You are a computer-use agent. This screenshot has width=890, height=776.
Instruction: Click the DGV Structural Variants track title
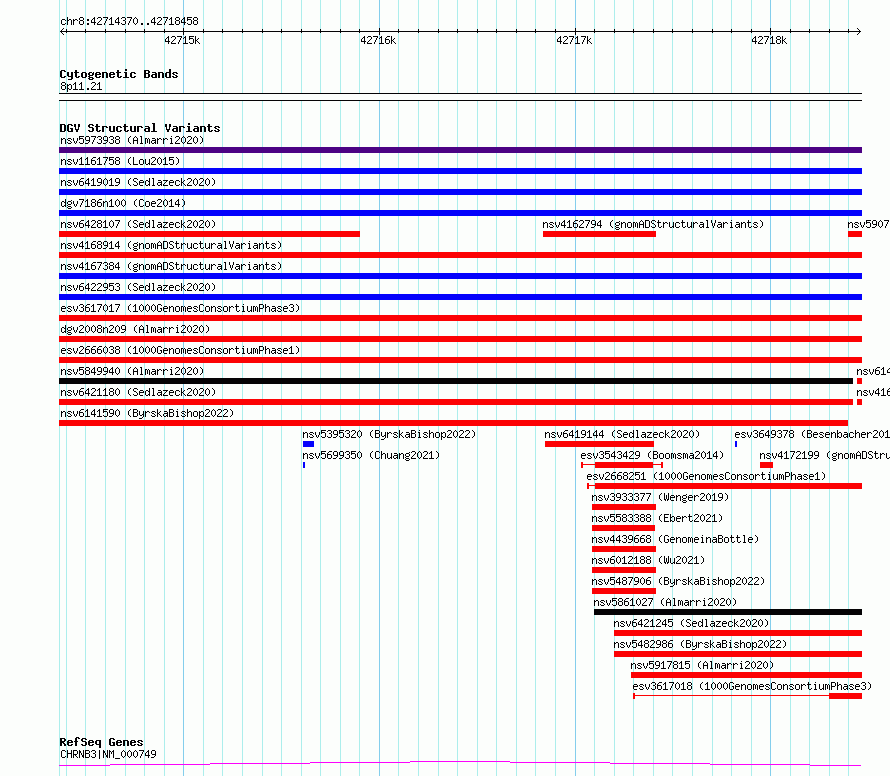pyautogui.click(x=140, y=128)
